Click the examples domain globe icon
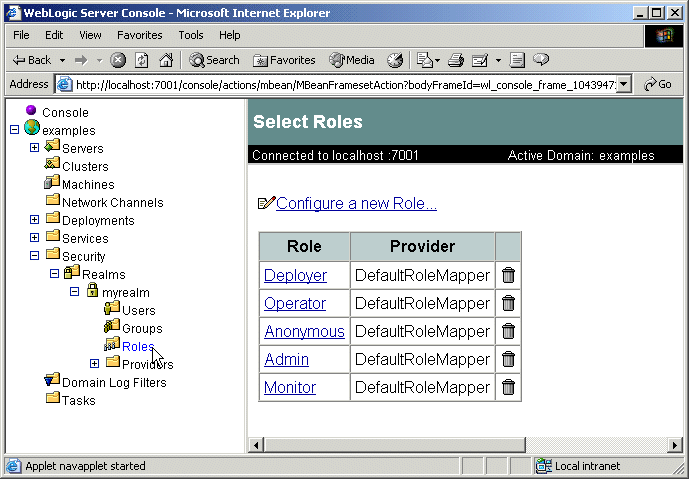 (32, 127)
